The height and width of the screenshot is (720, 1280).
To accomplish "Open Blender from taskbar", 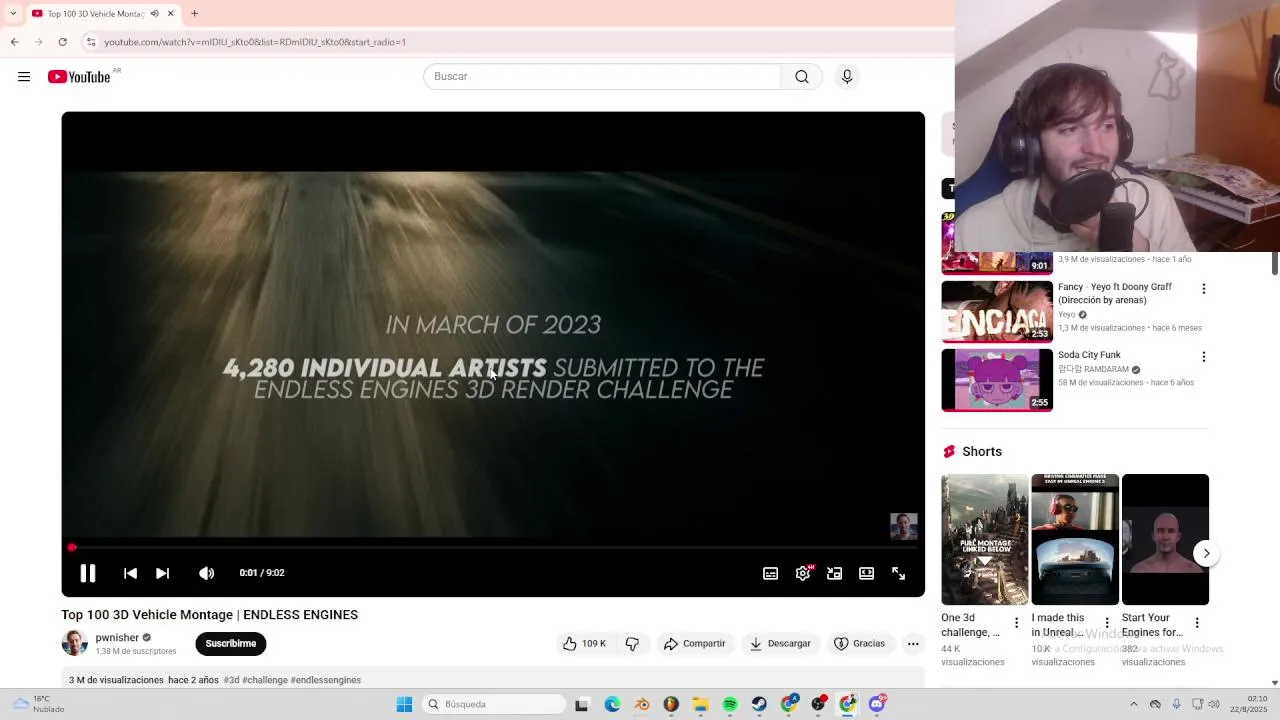I will 642,704.
